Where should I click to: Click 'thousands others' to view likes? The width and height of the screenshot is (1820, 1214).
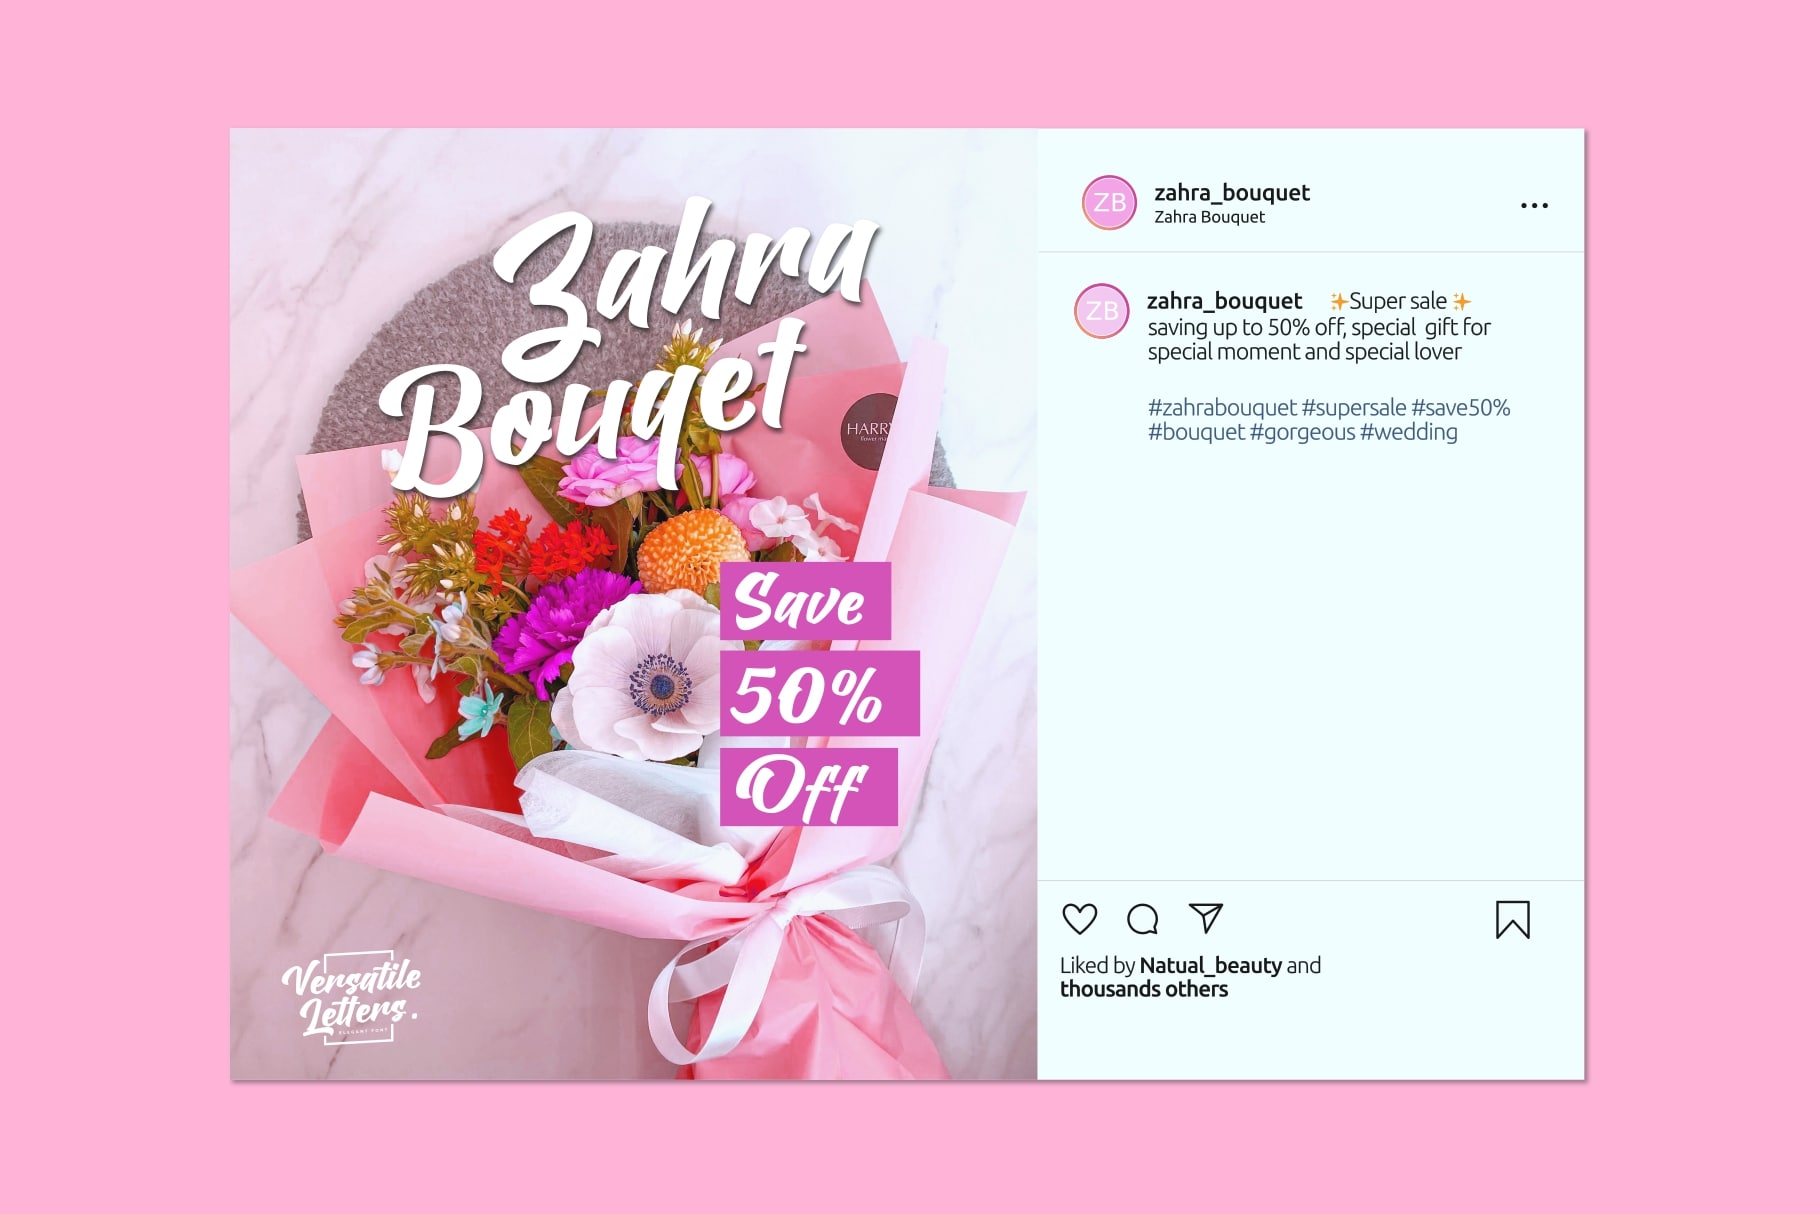coord(1144,989)
